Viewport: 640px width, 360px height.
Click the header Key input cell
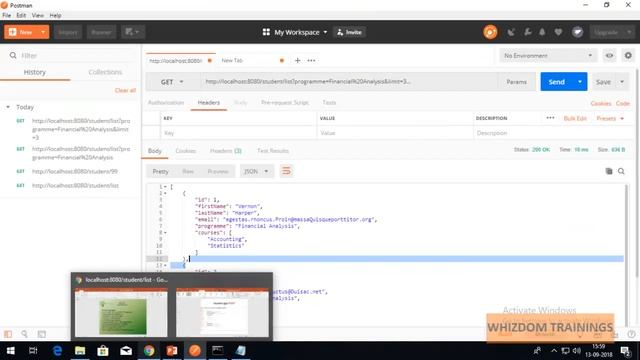[238, 133]
